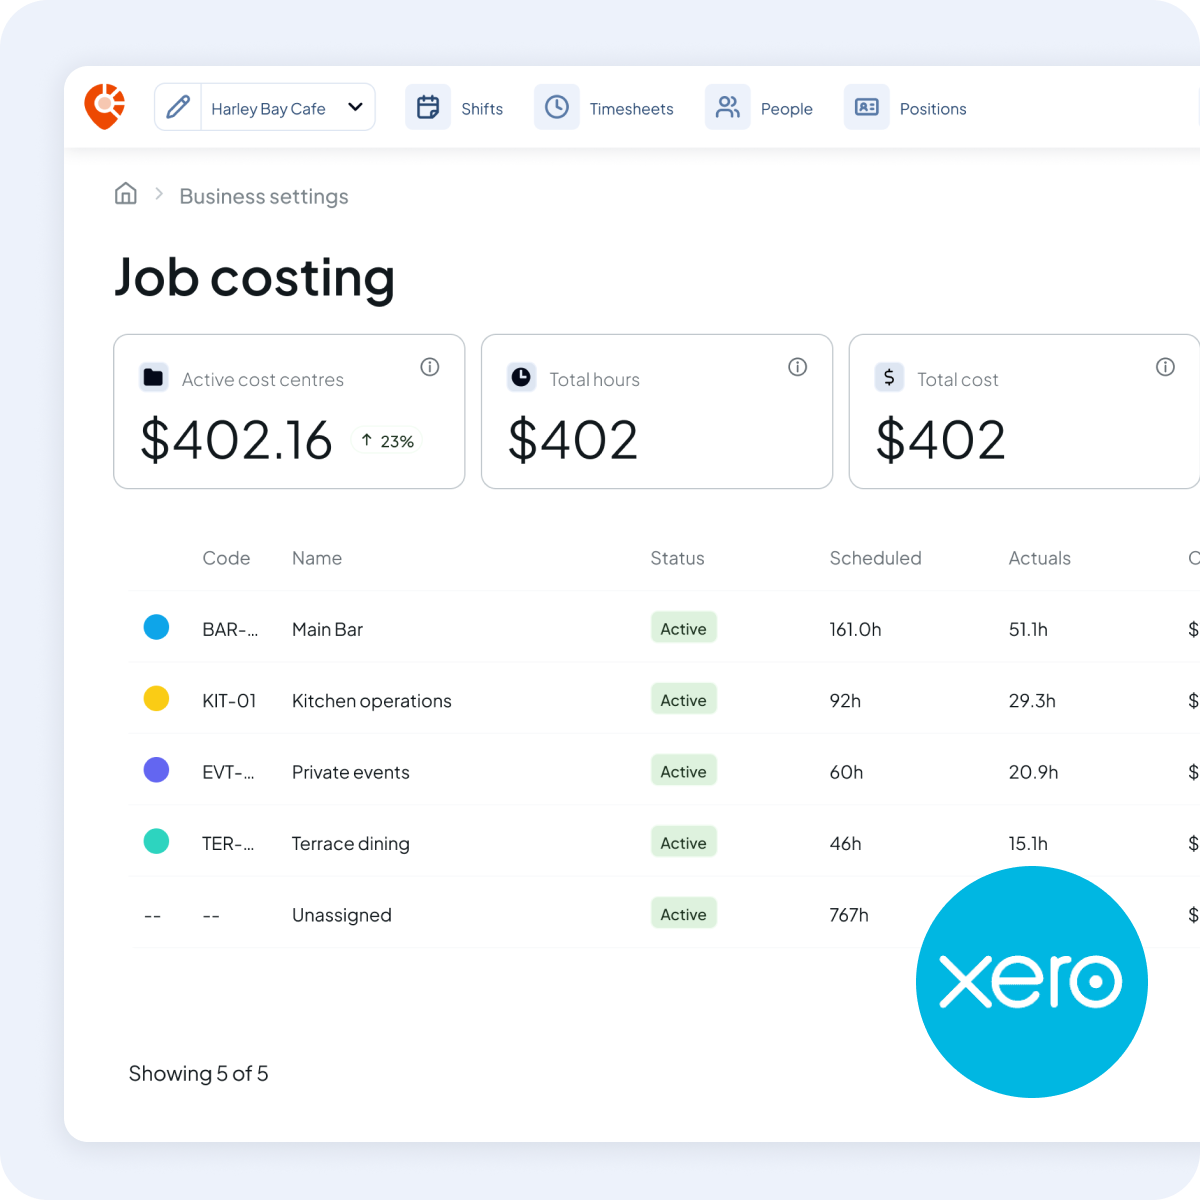Open Timesheets using the clock icon
Image resolution: width=1200 pixels, height=1200 pixels.
click(x=557, y=106)
